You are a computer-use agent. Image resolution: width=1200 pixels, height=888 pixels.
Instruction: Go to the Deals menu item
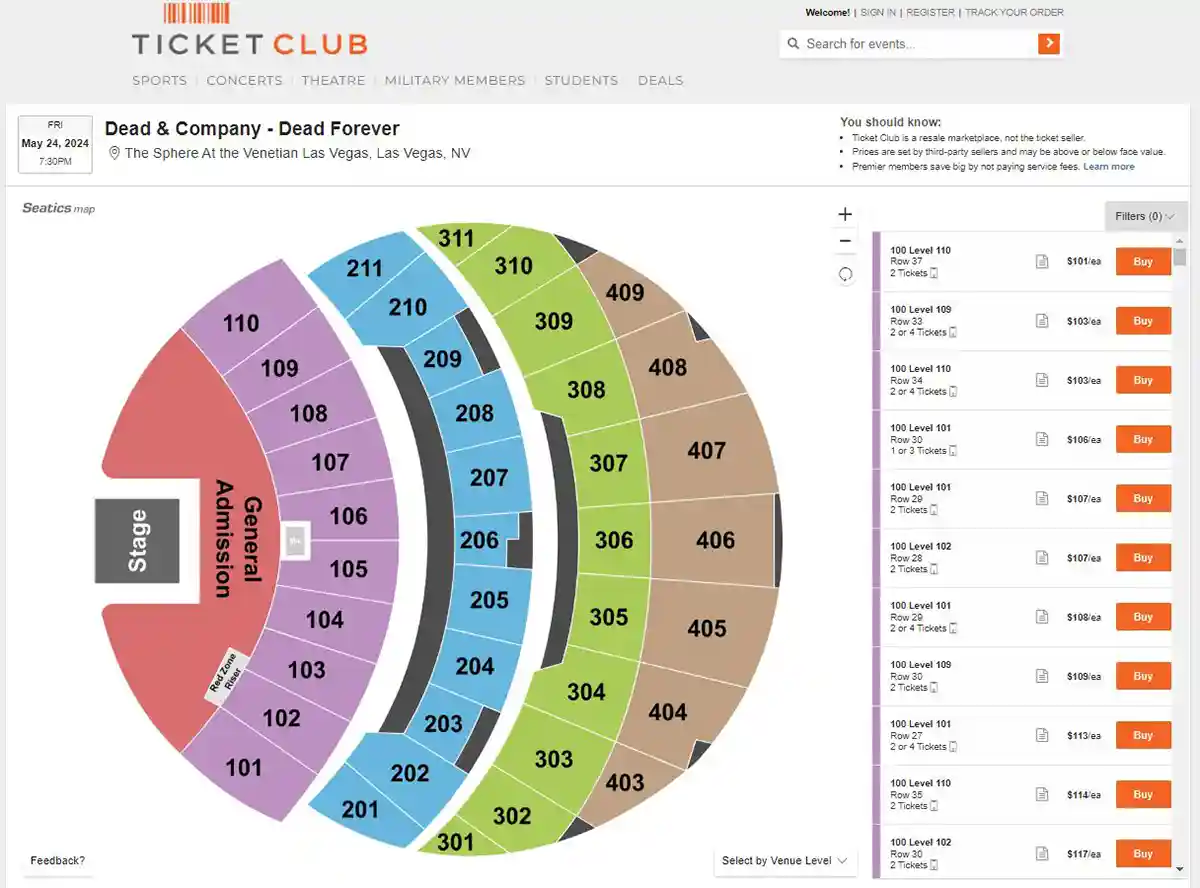pyautogui.click(x=661, y=80)
